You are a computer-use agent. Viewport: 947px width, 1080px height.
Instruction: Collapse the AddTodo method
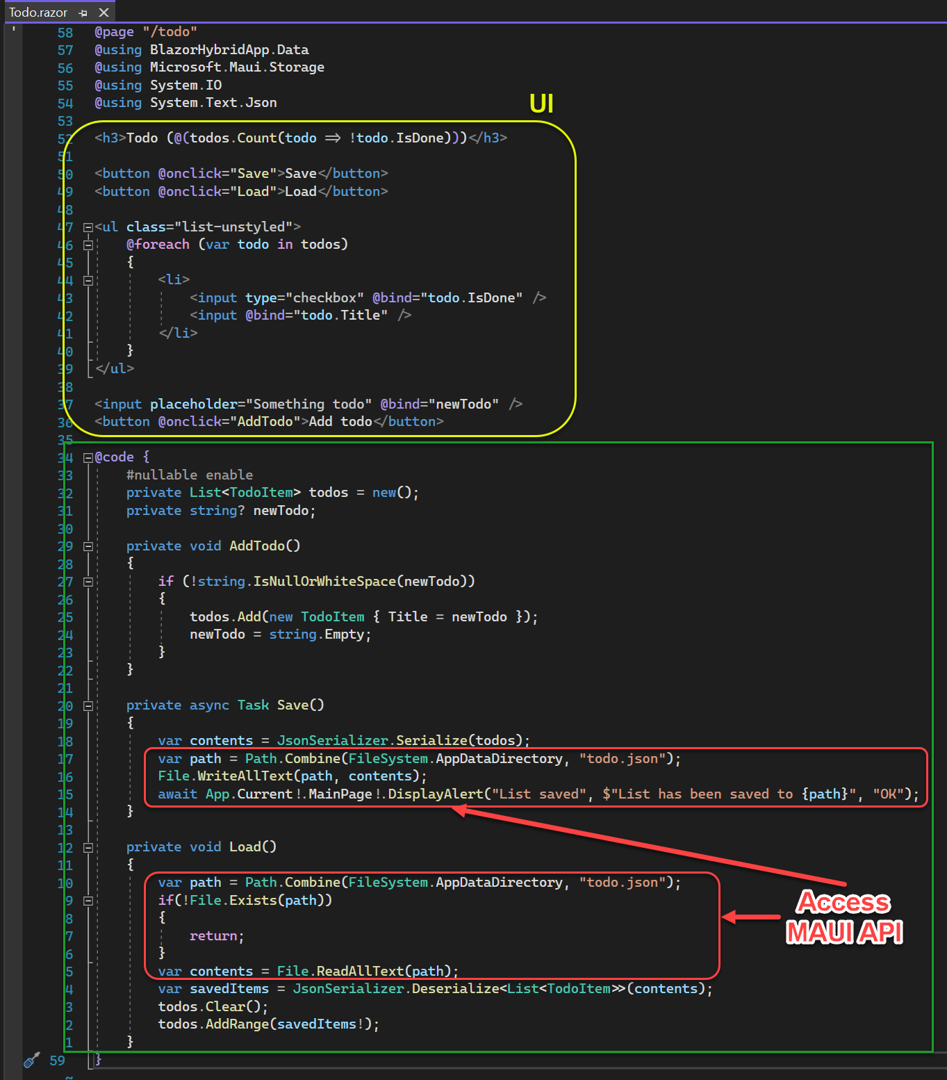coord(88,546)
